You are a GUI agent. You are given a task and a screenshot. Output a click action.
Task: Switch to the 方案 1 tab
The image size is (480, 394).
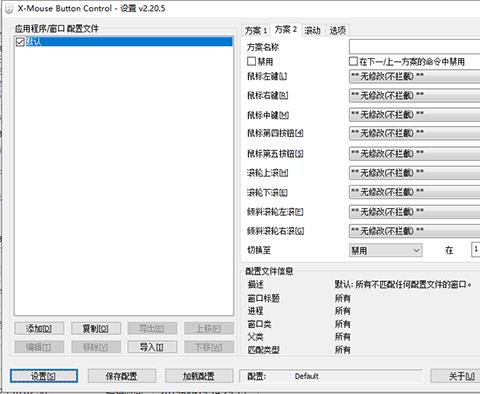[x=256, y=31]
